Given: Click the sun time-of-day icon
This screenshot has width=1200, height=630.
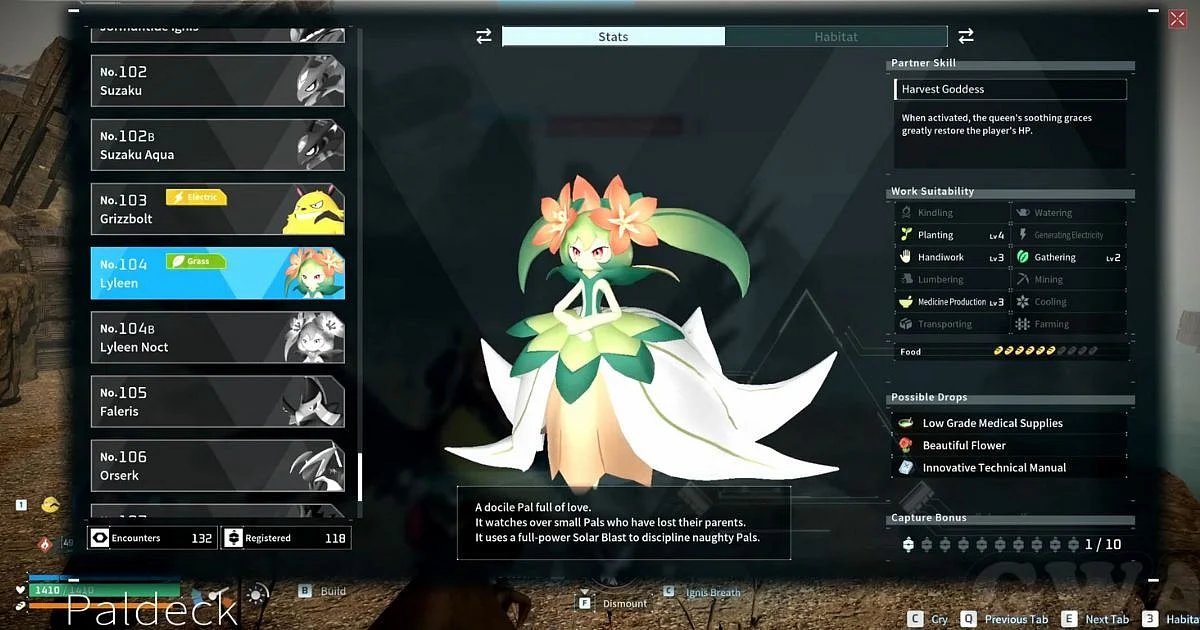Looking at the screenshot, I should click(x=258, y=594).
